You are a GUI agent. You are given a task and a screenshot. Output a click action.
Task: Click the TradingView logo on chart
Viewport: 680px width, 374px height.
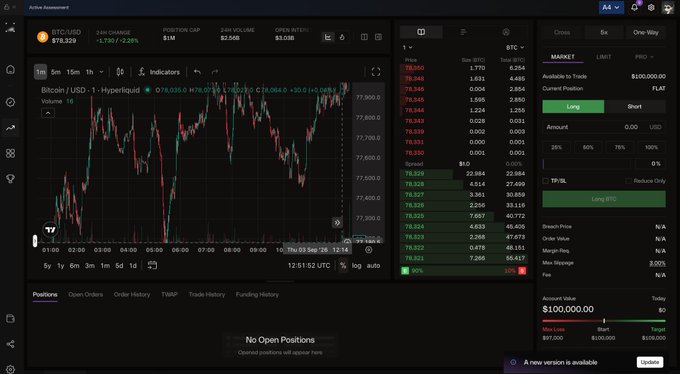click(x=51, y=230)
